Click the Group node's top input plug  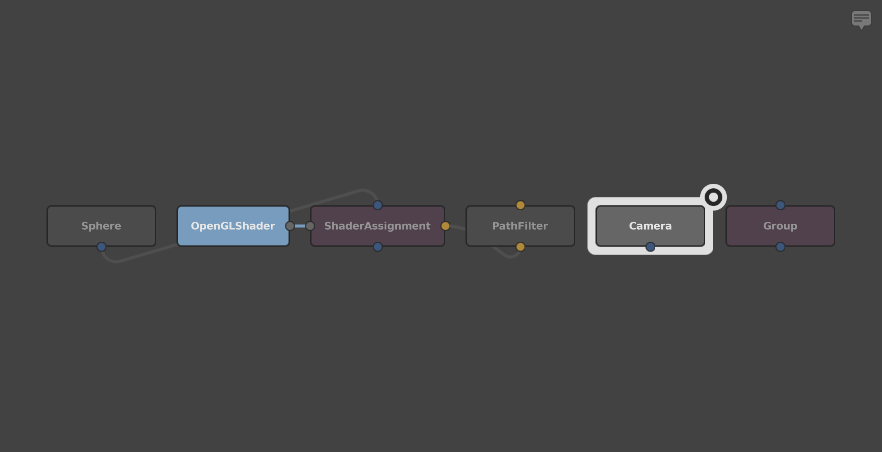[x=780, y=205]
